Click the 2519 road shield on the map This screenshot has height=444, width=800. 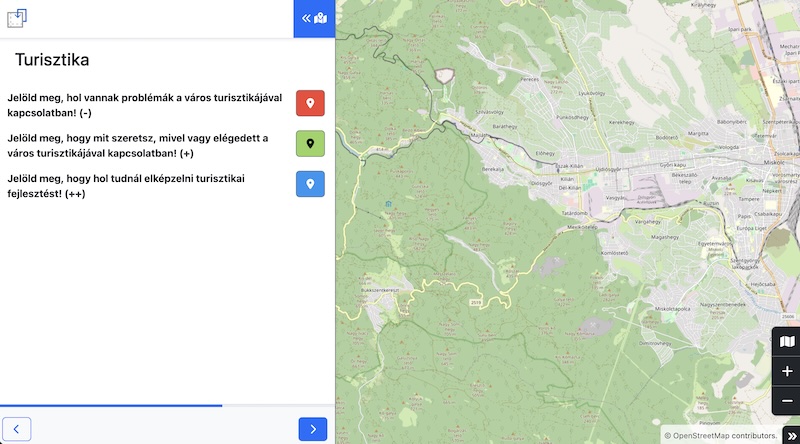point(476,303)
